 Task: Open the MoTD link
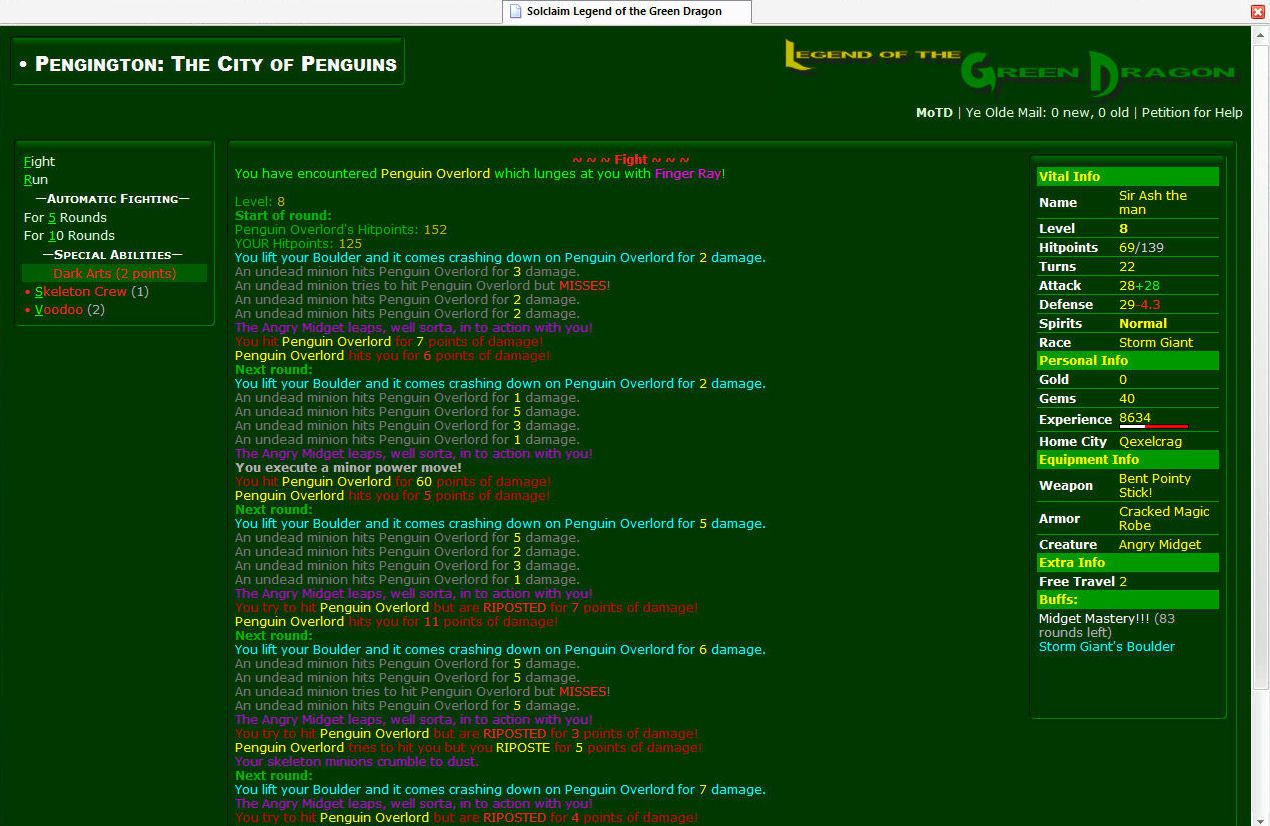pos(934,113)
